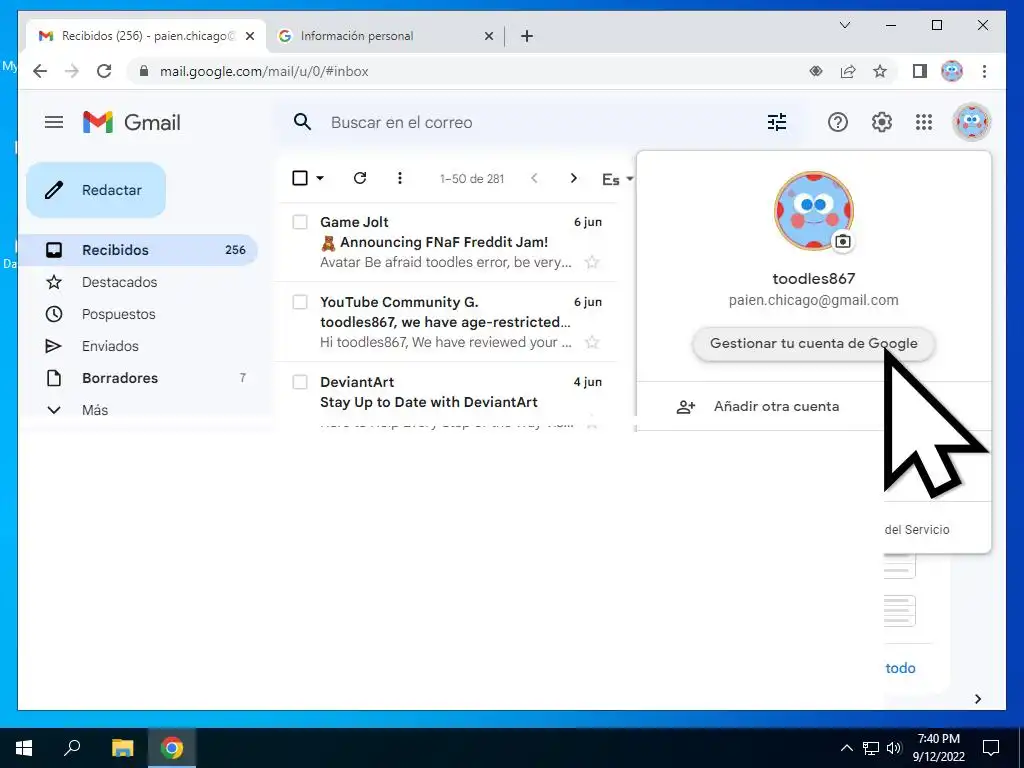Change profile picture via camera icon
The image size is (1024, 768).
click(x=843, y=242)
